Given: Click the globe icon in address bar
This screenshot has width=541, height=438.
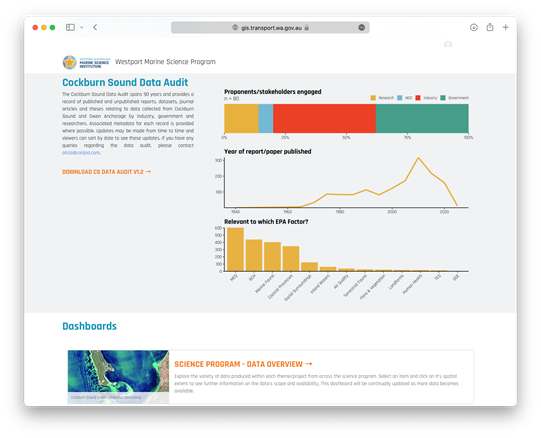Looking at the screenshot, I should click(235, 28).
